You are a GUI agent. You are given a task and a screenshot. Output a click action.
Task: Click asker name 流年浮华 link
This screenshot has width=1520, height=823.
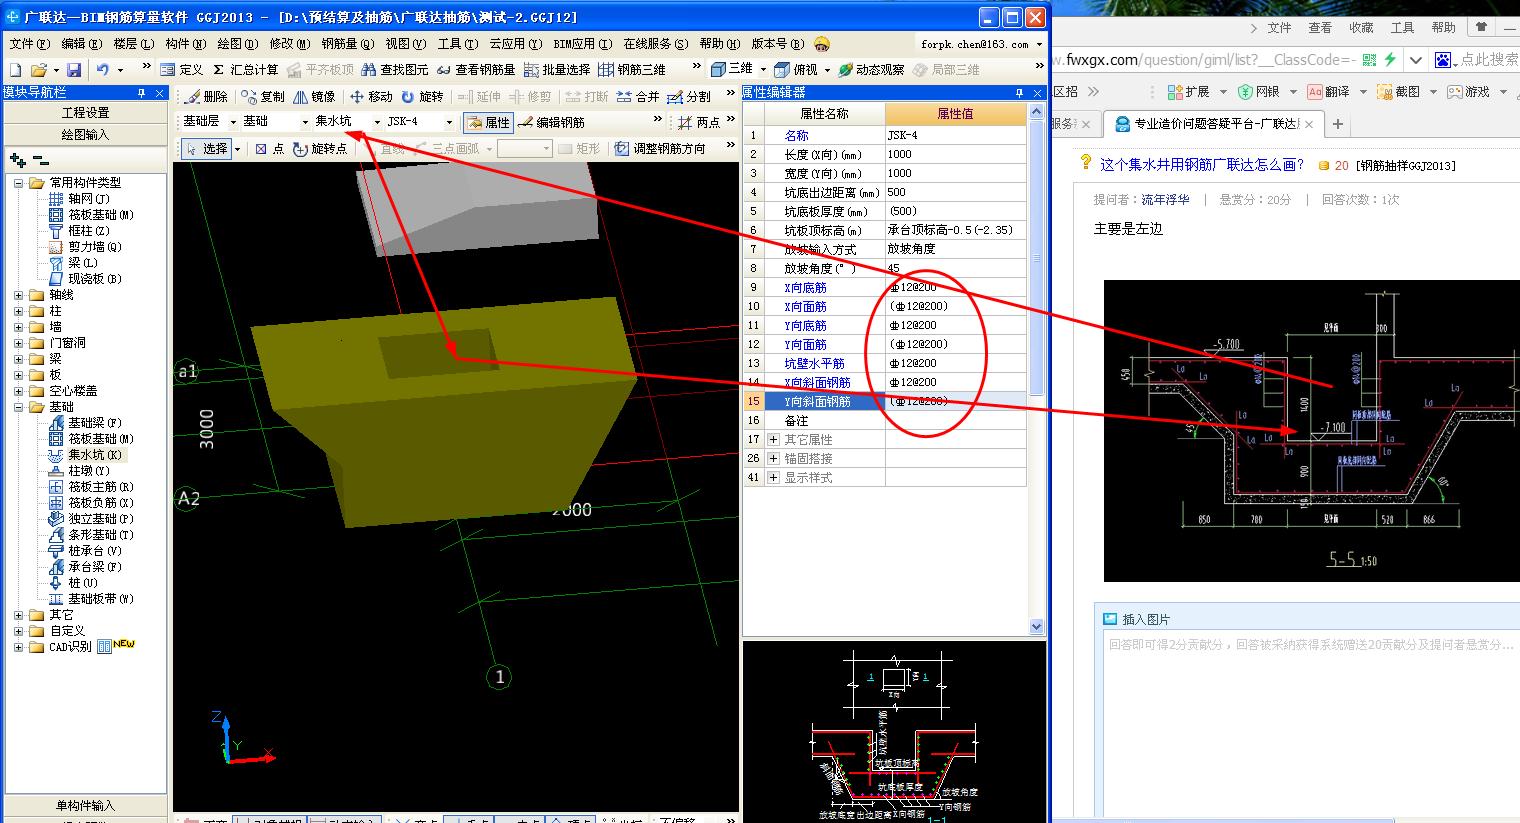(x=1166, y=200)
